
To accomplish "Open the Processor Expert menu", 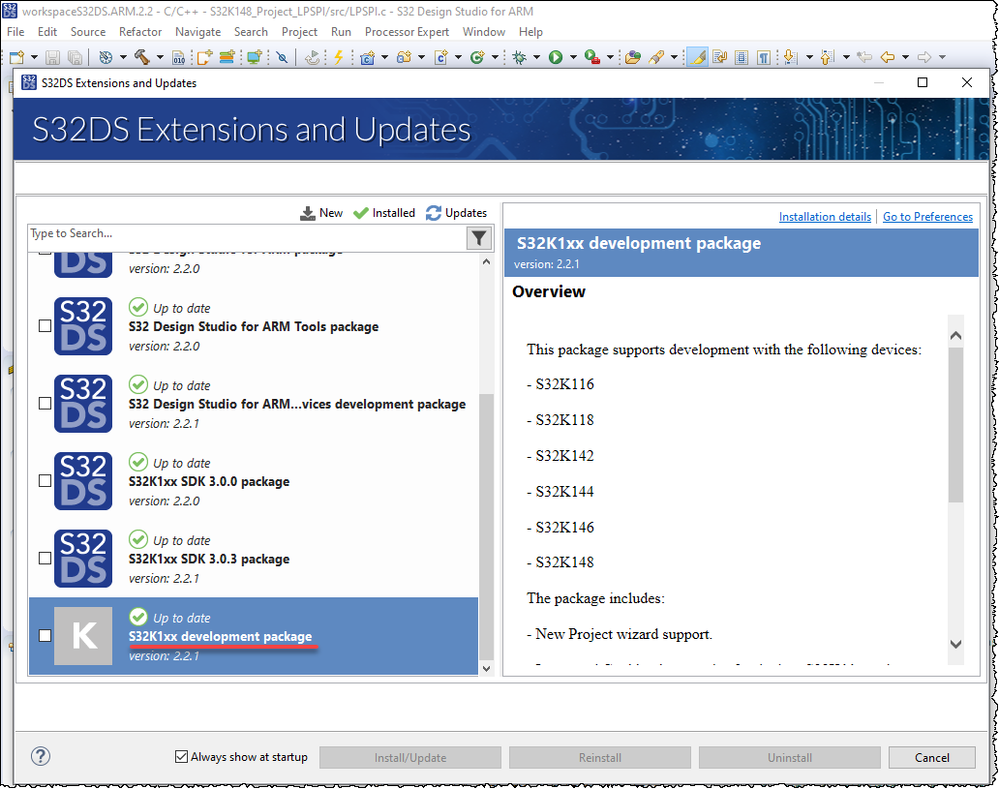I will point(406,32).
